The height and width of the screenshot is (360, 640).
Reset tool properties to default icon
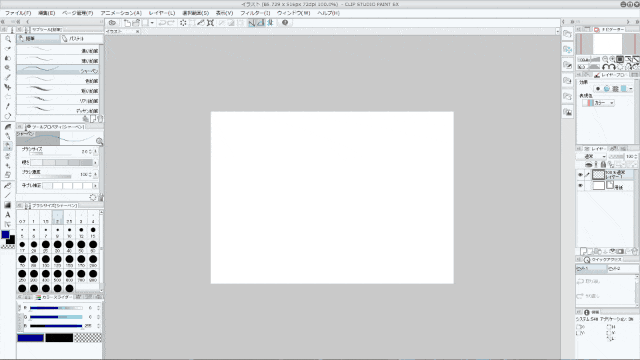click(93, 198)
